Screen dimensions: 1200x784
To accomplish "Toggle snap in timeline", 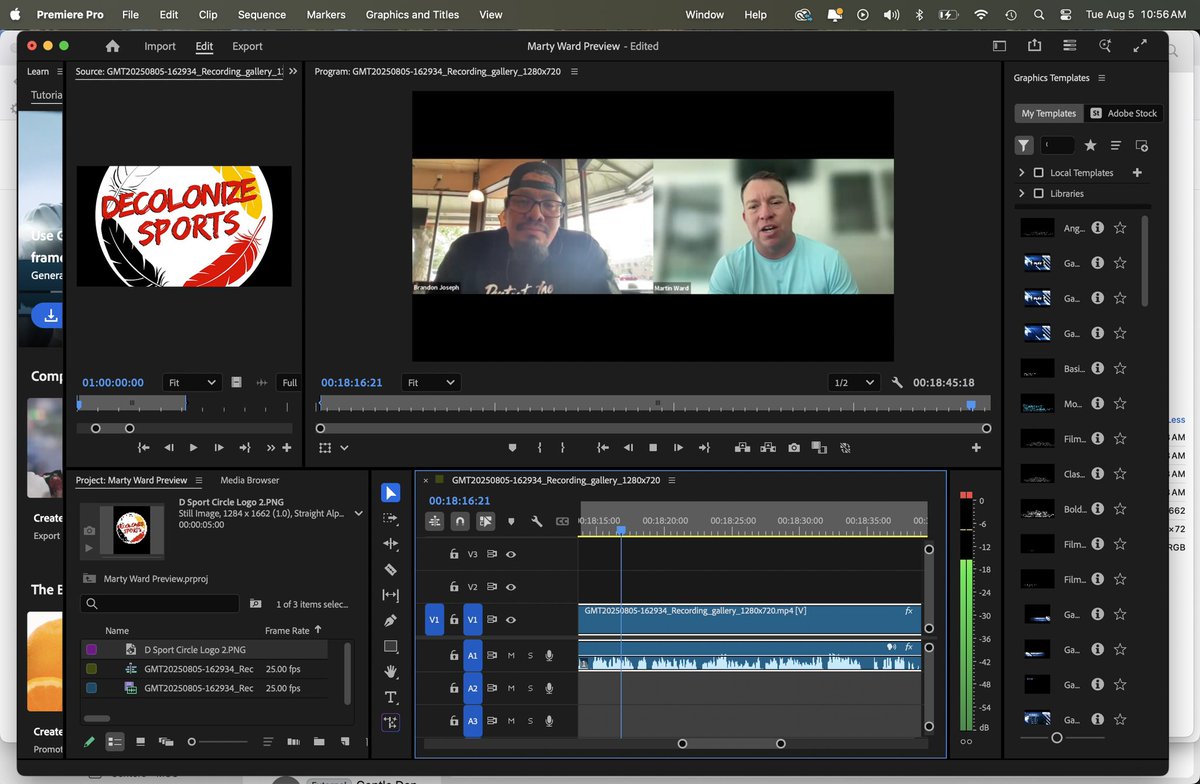I will click(460, 521).
